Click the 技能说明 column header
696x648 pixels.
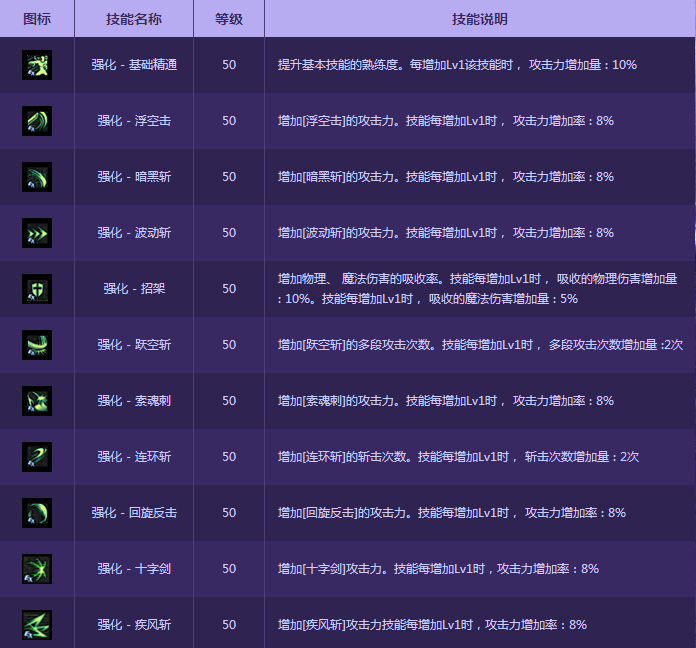coord(479,19)
